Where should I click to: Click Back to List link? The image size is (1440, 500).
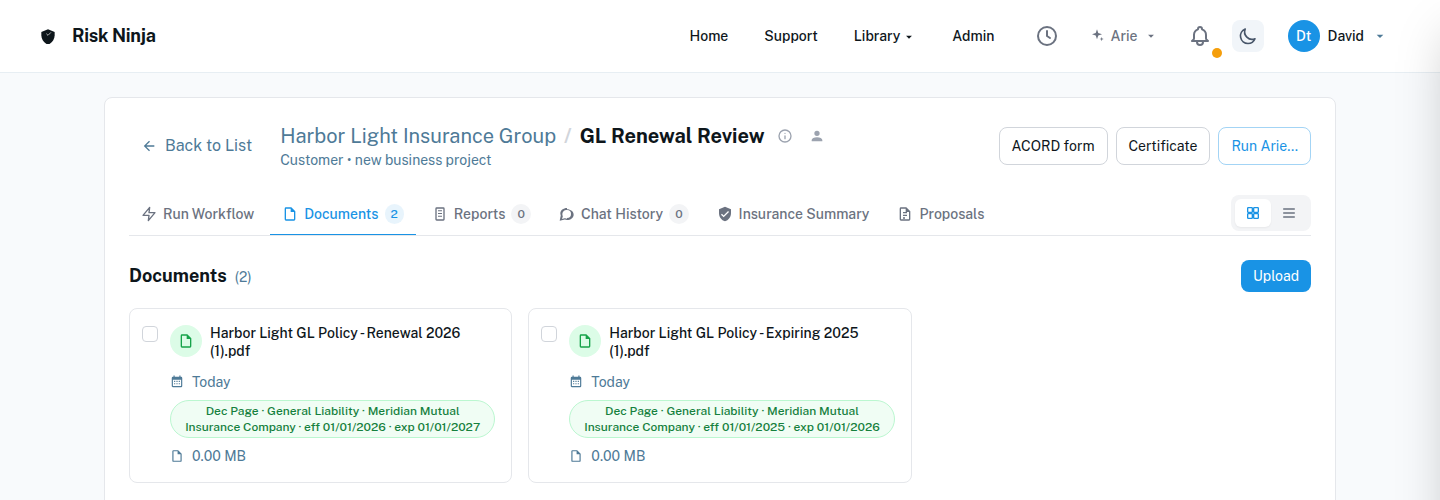click(x=197, y=145)
